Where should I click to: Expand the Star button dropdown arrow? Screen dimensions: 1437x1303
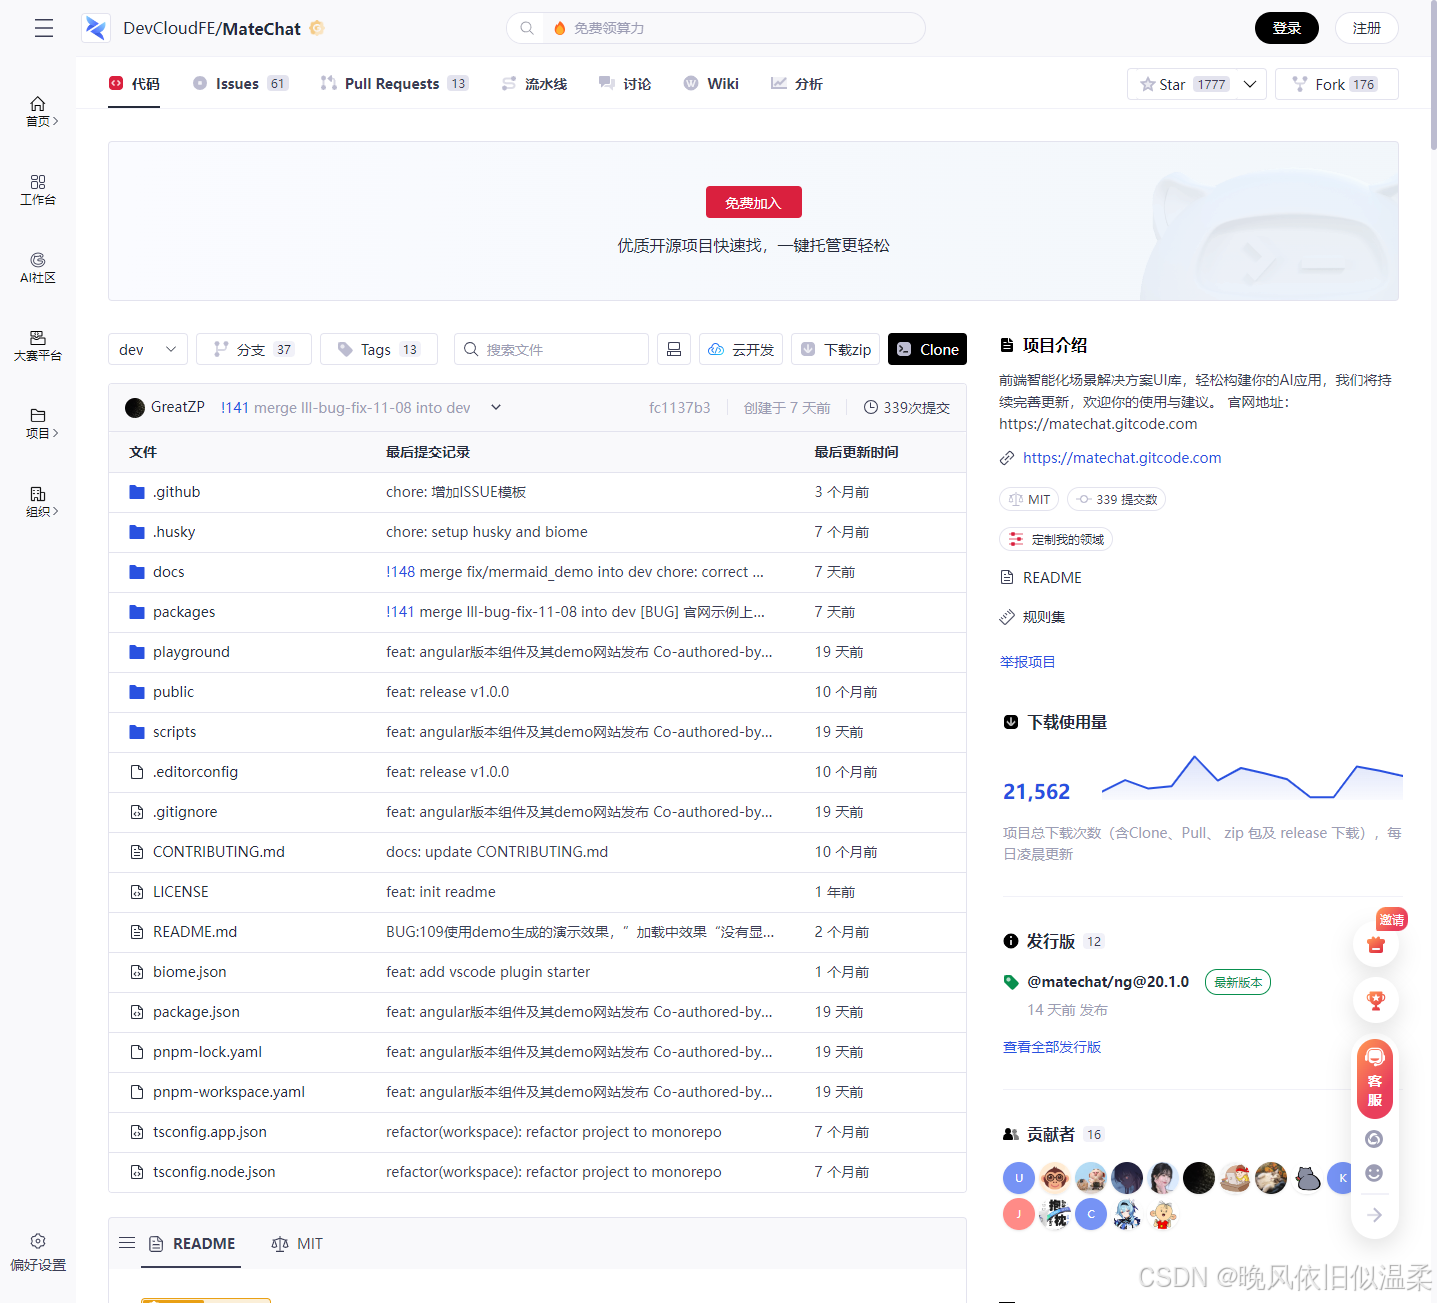pyautogui.click(x=1250, y=84)
